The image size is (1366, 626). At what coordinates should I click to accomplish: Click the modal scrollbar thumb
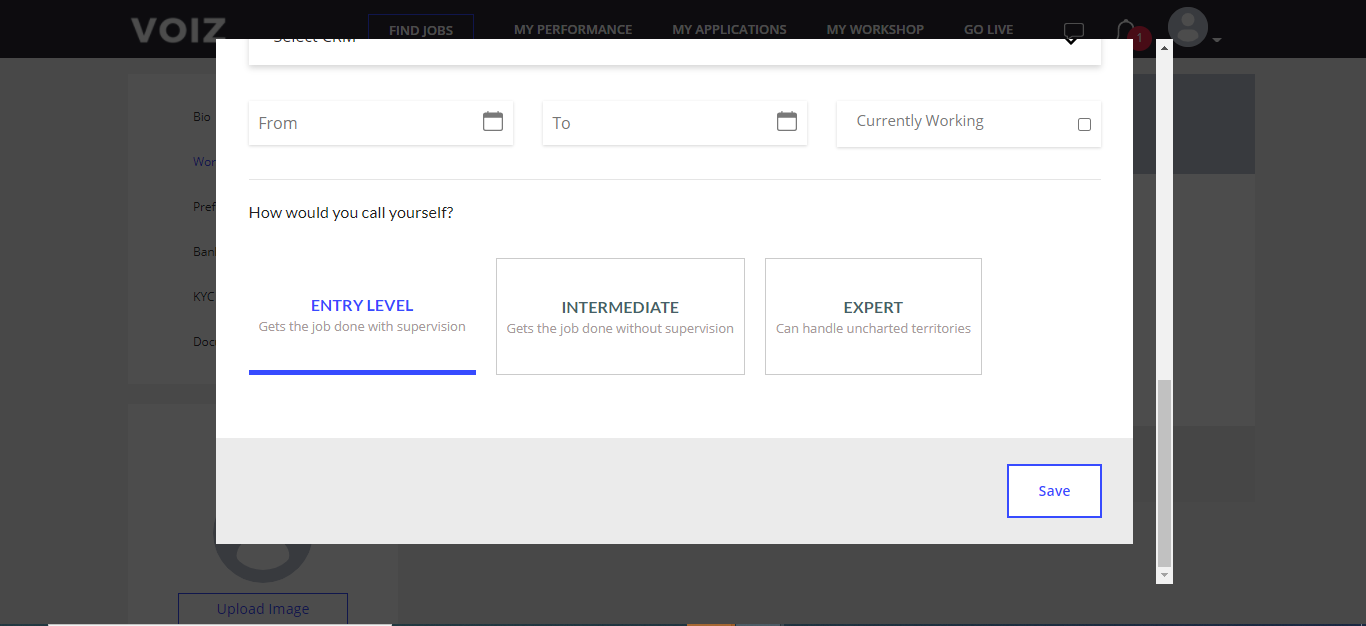point(1164,473)
